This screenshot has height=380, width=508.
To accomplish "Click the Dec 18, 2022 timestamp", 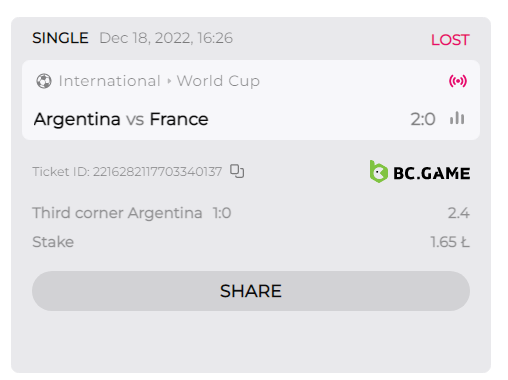I will tap(166, 38).
